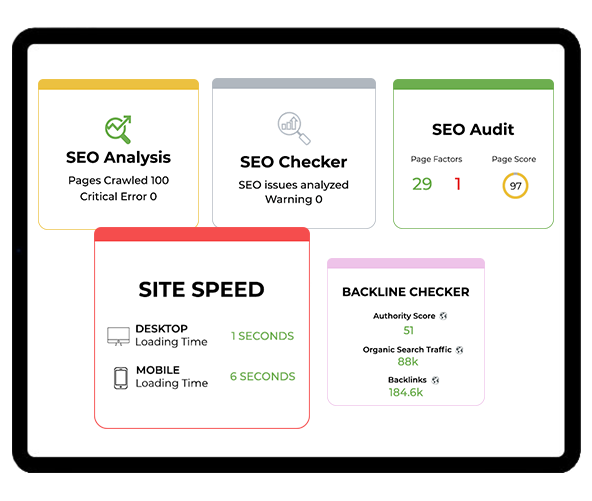Viewport: 592px width, 501px height.
Task: Select the SITE SPEED heading
Action: click(202, 290)
